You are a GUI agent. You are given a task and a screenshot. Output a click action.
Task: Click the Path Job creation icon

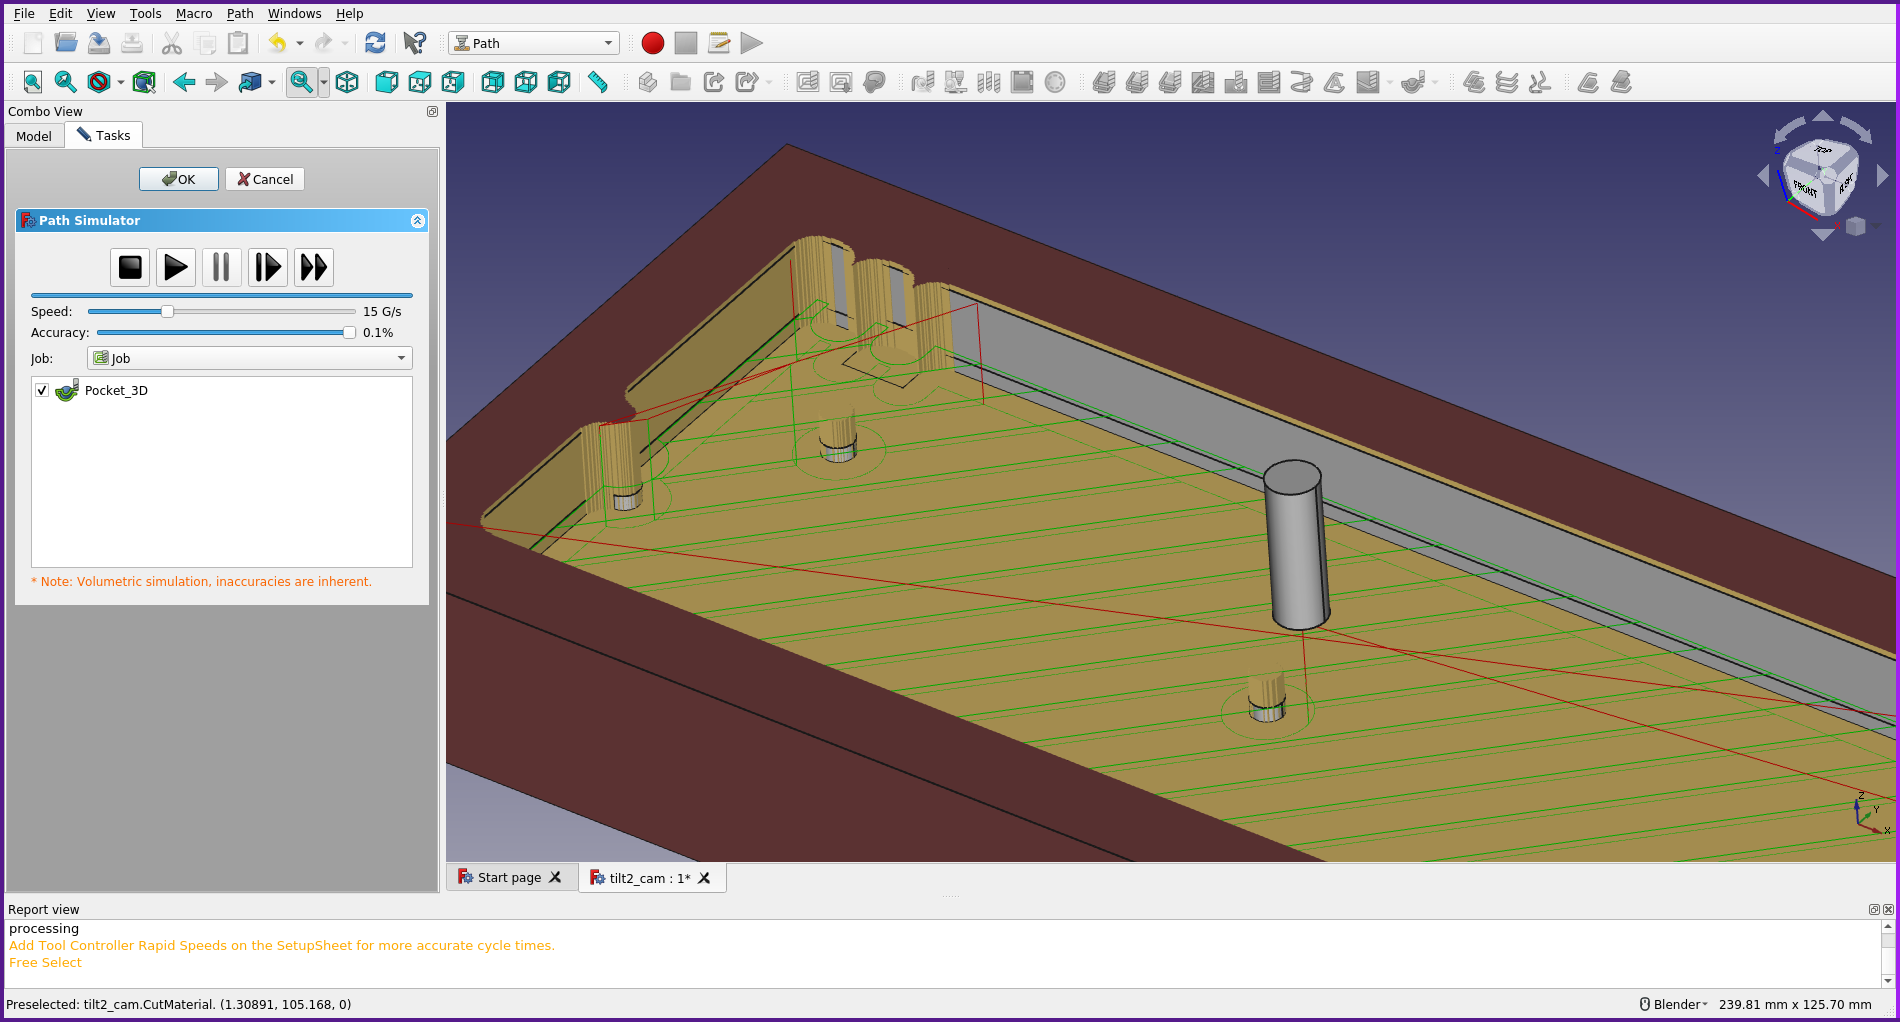tap(808, 82)
